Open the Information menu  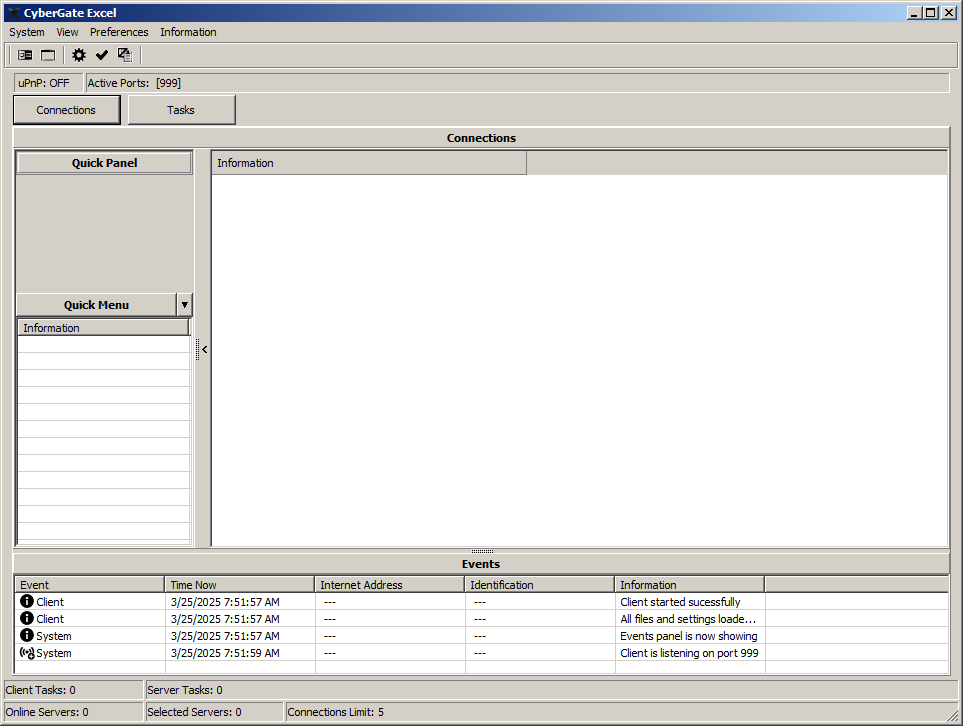tap(188, 32)
